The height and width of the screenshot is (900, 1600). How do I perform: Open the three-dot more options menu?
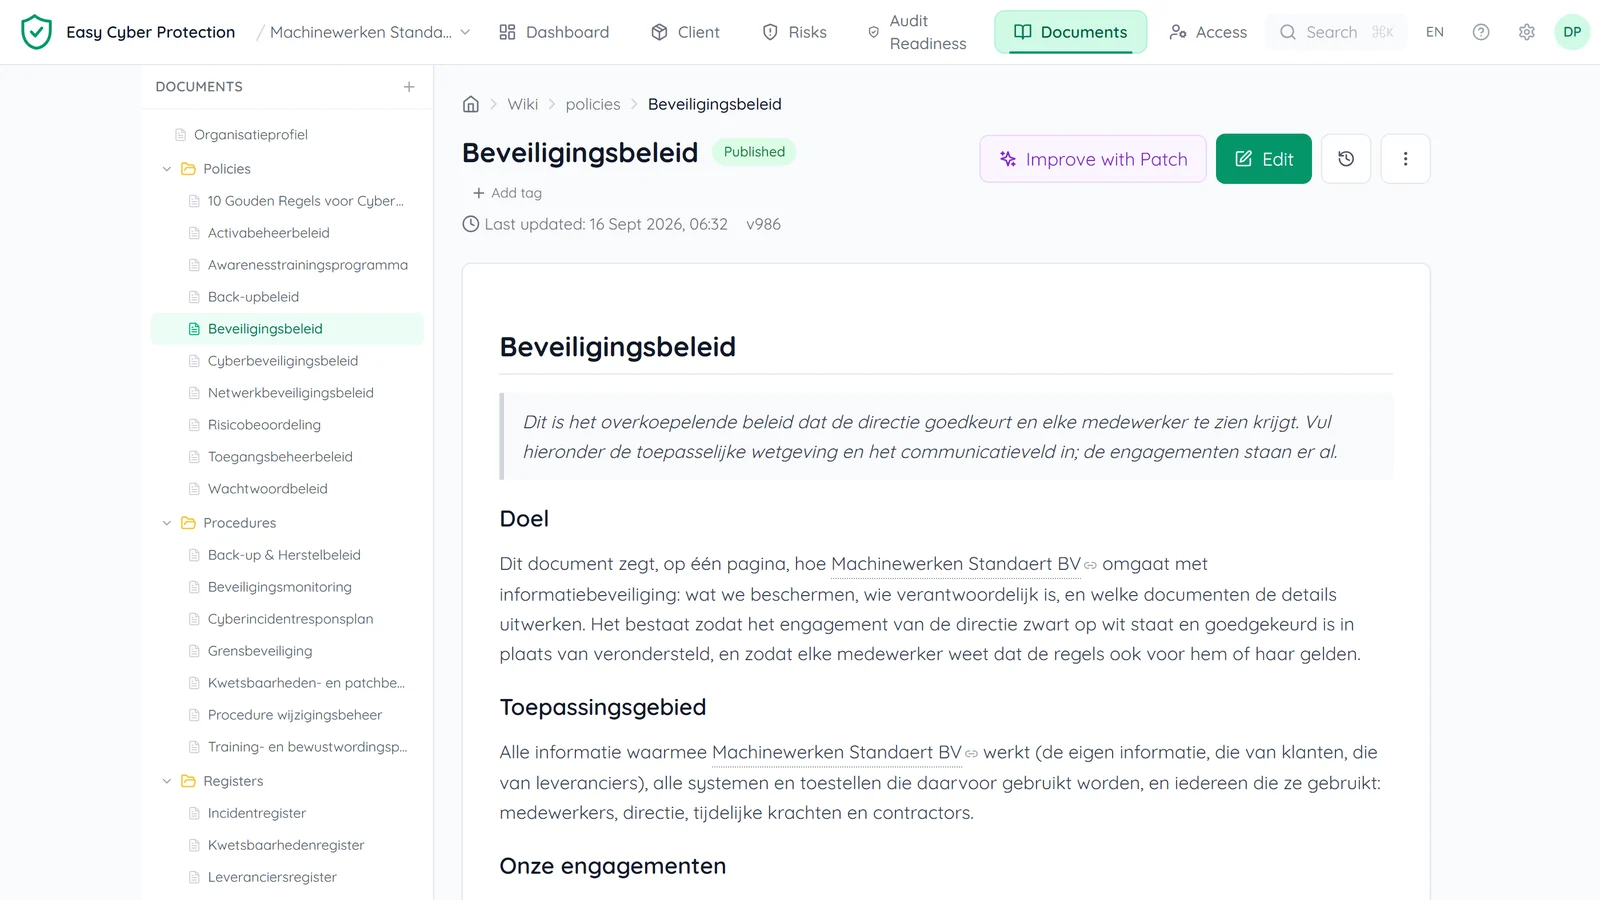pos(1405,159)
